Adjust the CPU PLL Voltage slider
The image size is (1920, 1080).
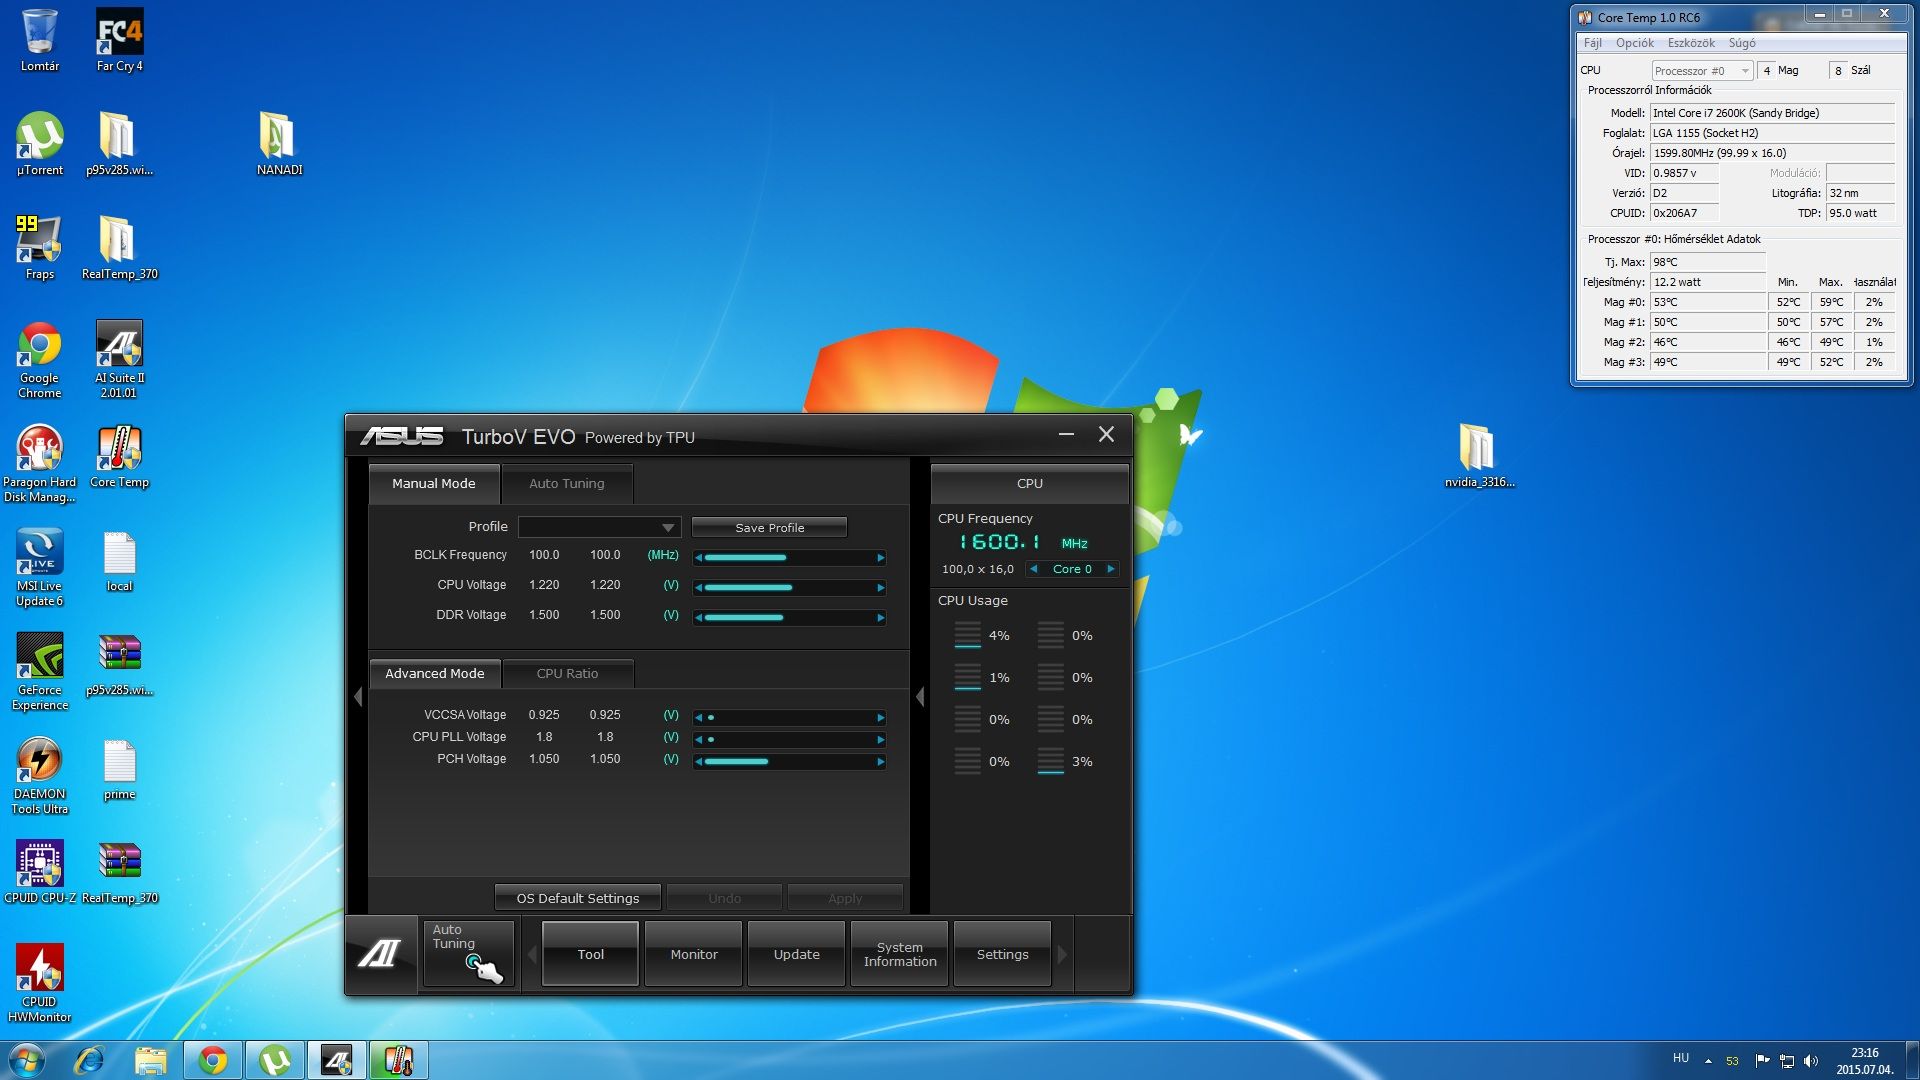point(790,740)
